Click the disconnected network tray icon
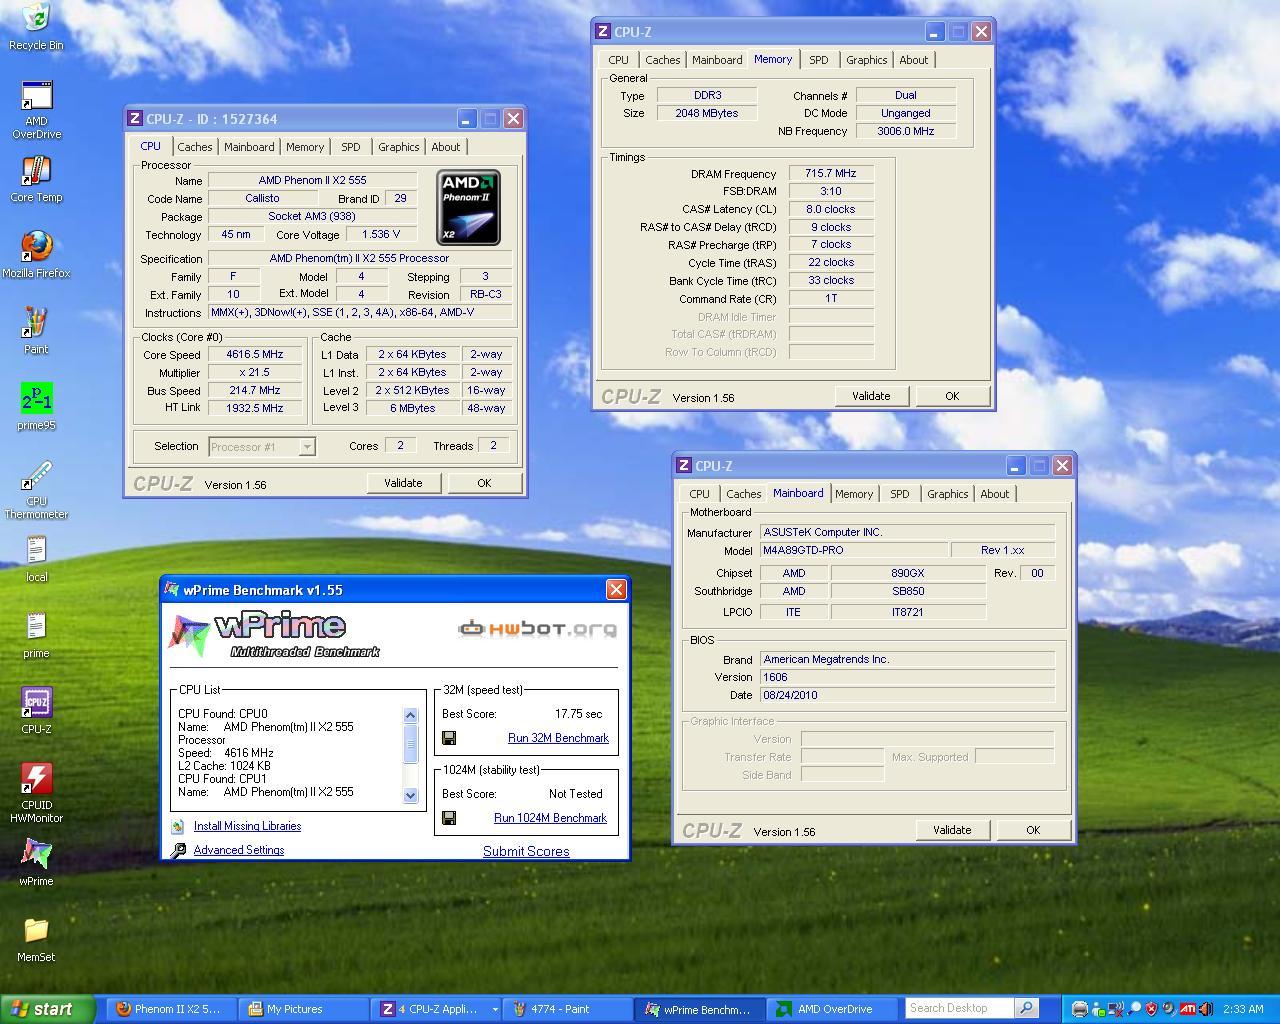1280x1024 pixels. (1116, 1009)
